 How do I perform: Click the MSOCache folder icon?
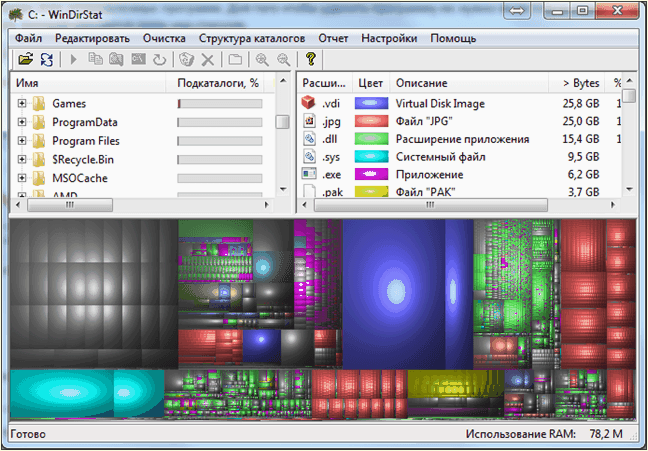(39, 178)
